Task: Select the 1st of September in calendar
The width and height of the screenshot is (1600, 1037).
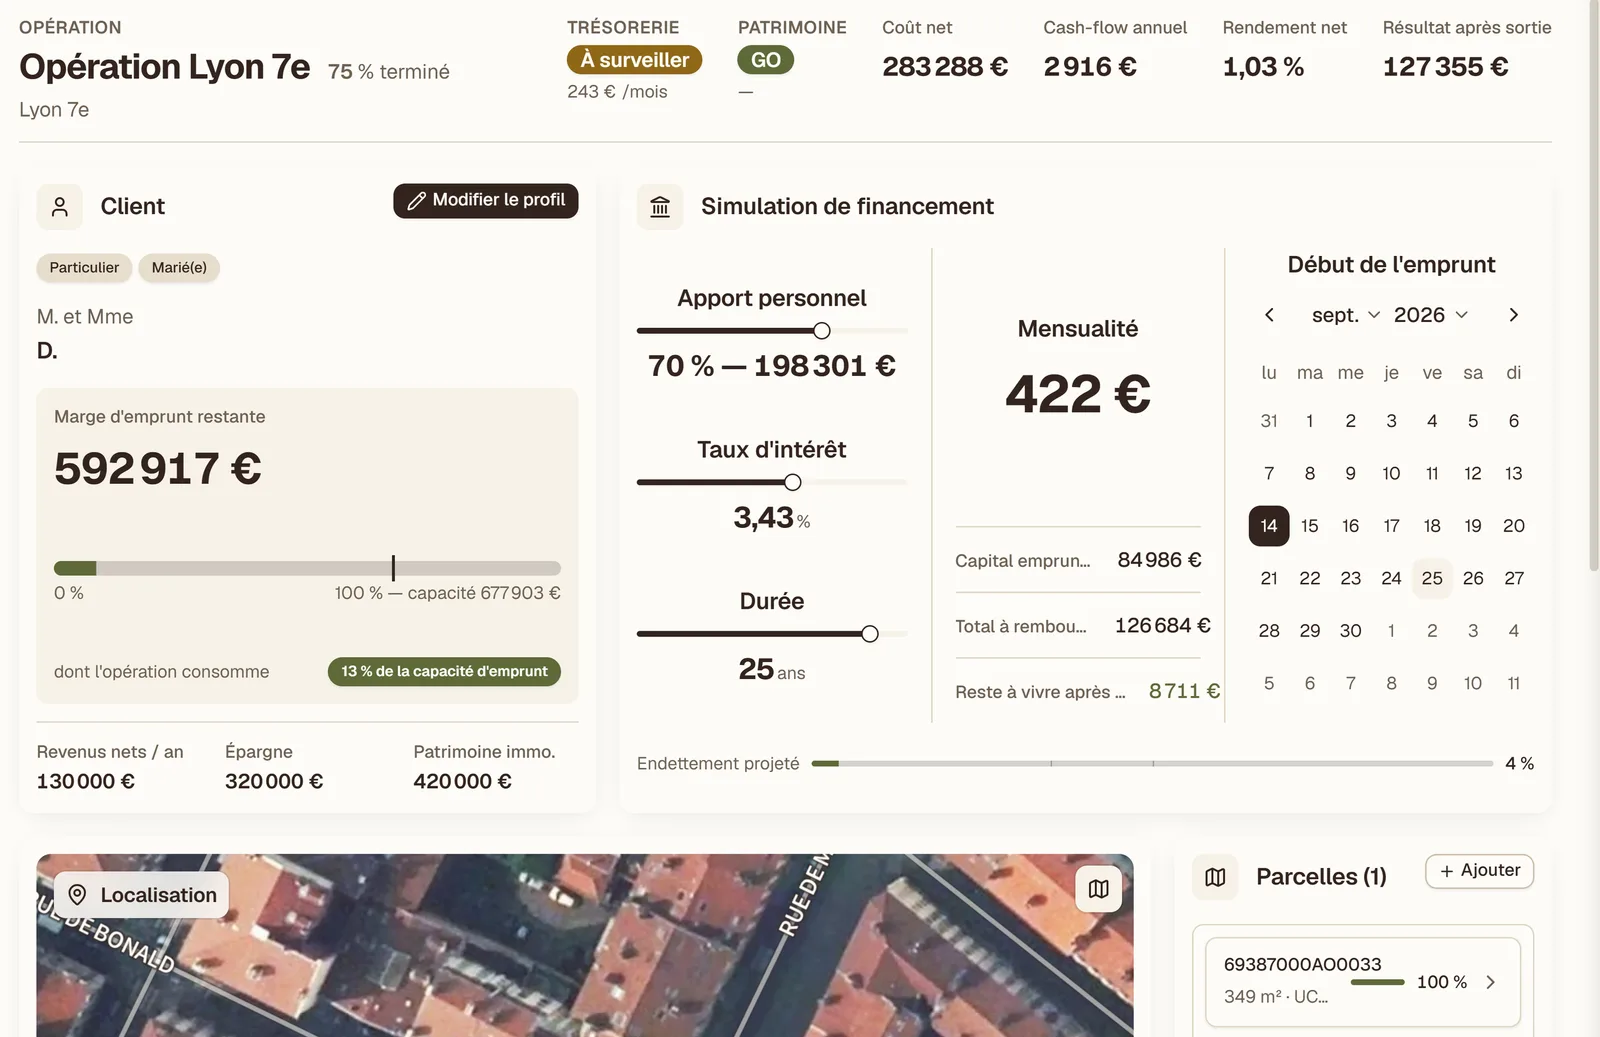Action: coord(1310,421)
